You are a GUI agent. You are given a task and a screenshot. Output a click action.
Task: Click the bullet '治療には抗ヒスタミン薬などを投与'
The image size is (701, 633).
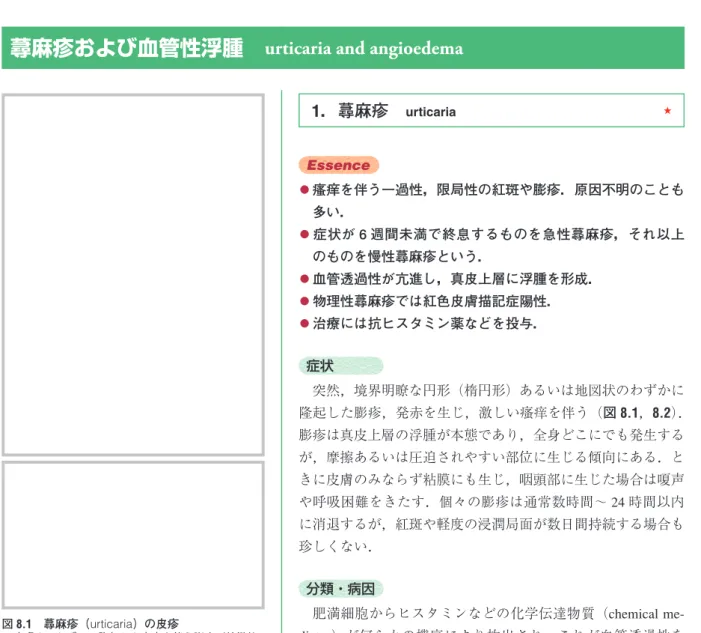point(418,323)
